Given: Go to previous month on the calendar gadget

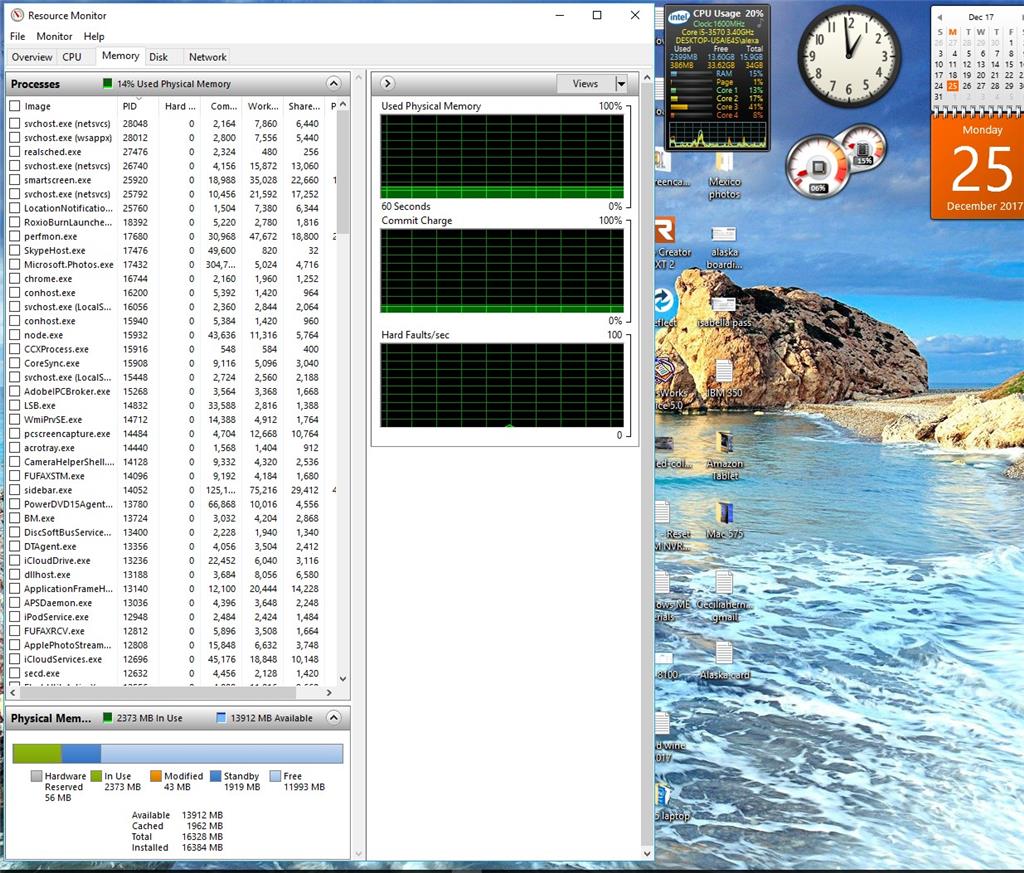Looking at the screenshot, I should [938, 17].
